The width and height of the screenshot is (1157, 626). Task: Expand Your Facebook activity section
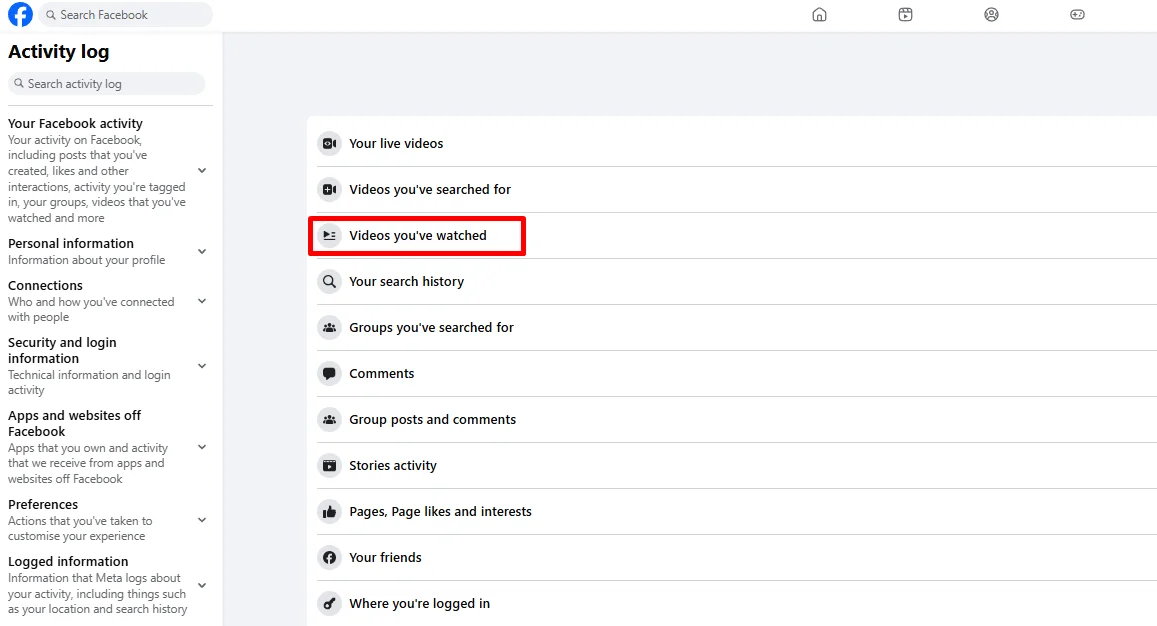tap(202, 170)
